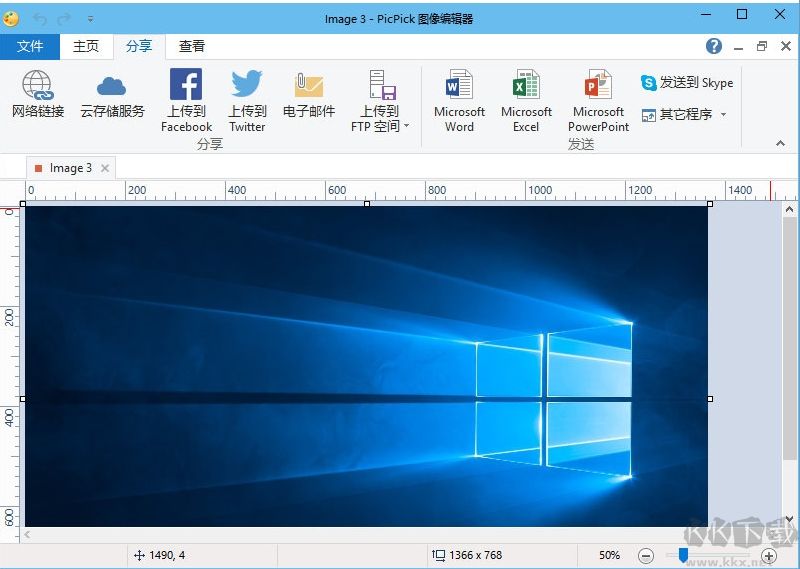This screenshot has width=800, height=569.
Task: Select the Image 3 document tab
Action: point(70,168)
